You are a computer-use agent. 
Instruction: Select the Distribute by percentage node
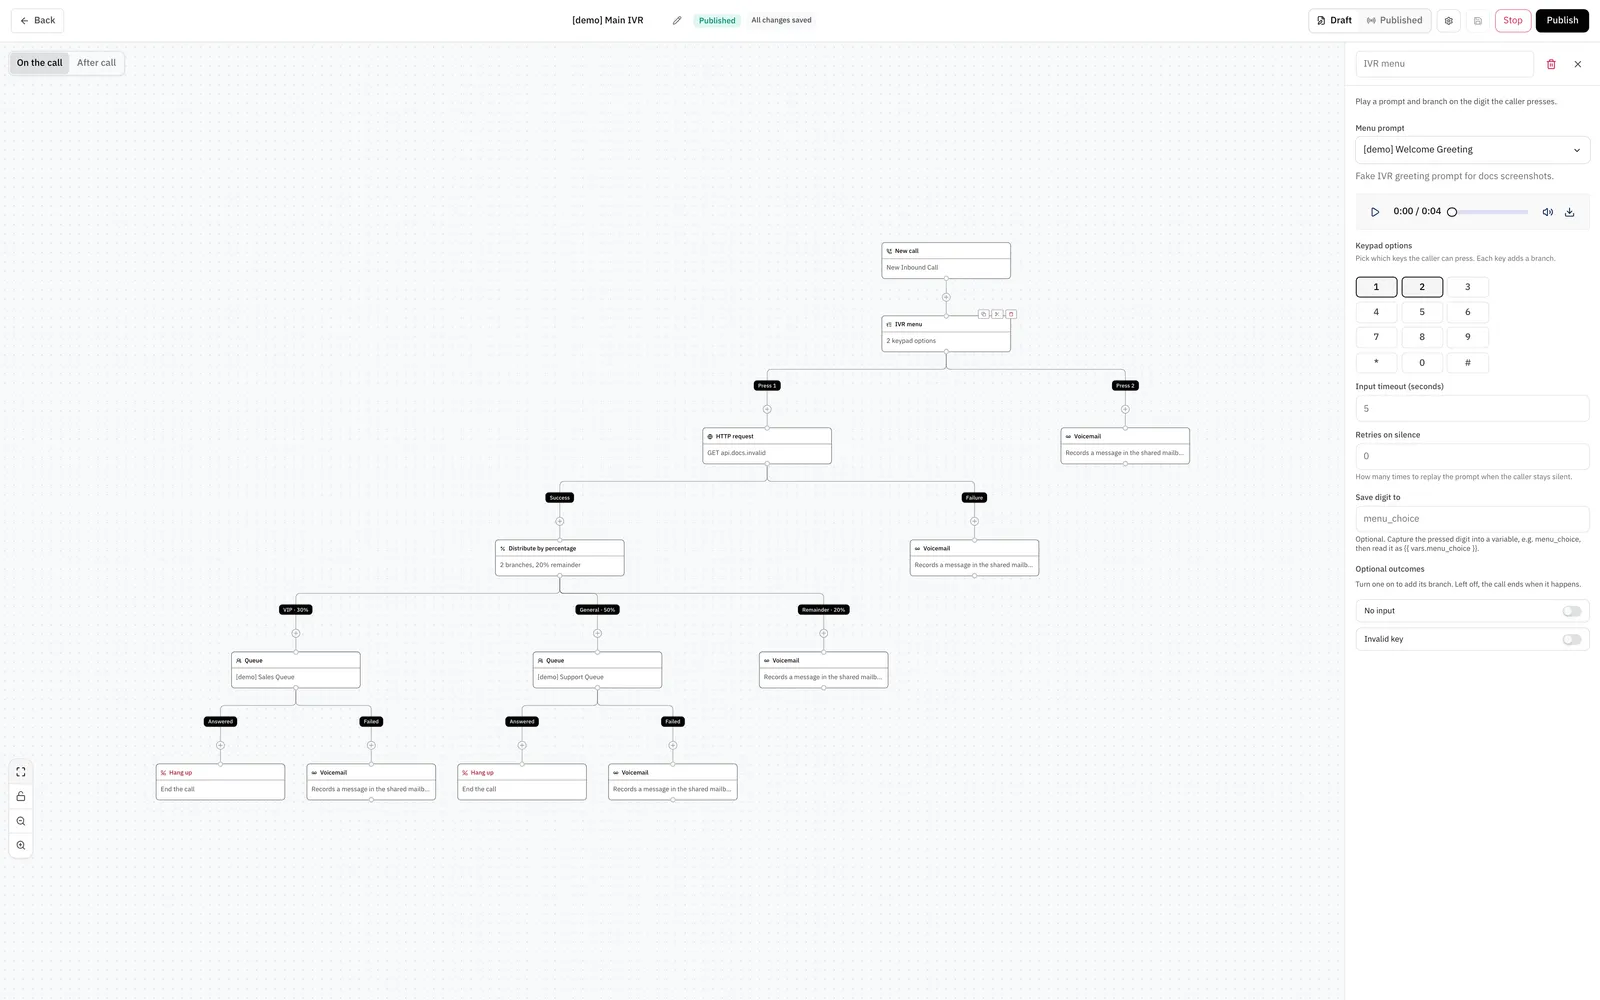(560, 557)
